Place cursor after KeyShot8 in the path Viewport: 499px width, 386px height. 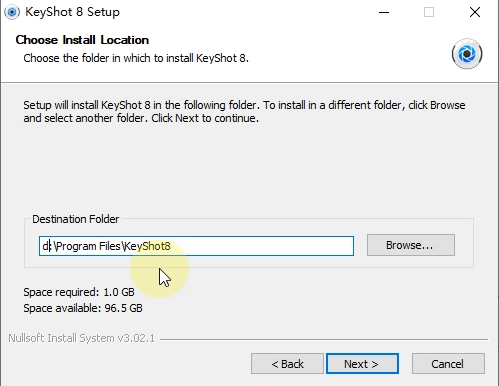(x=171, y=246)
